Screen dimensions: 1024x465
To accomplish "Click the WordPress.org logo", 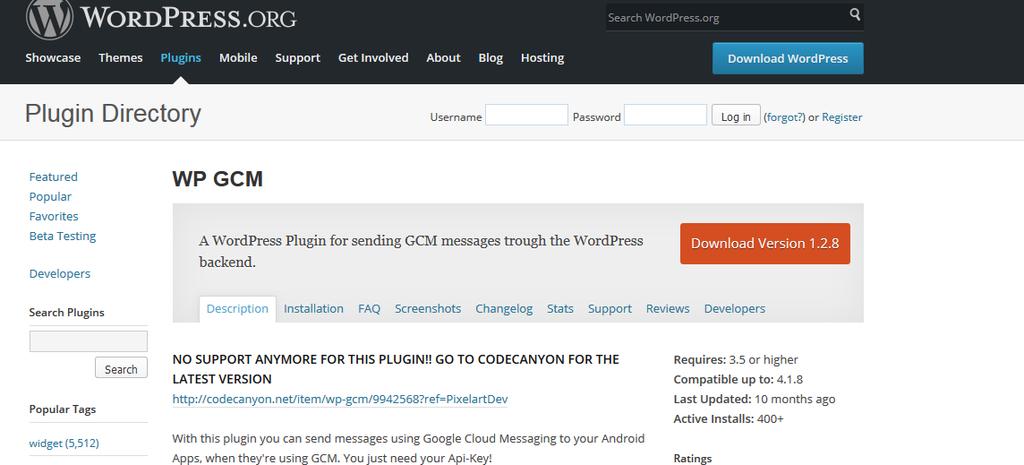I will [161, 18].
